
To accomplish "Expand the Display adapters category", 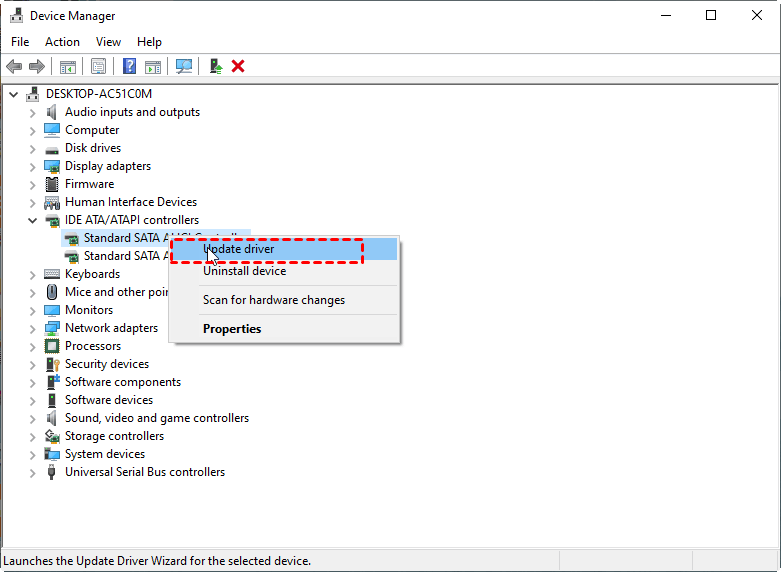I will 32,167.
